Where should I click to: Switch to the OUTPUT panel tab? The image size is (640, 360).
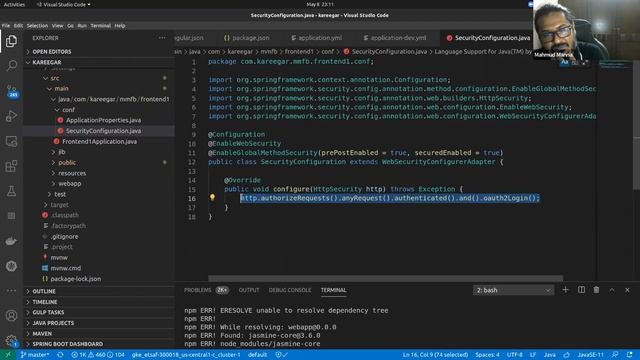coord(249,290)
